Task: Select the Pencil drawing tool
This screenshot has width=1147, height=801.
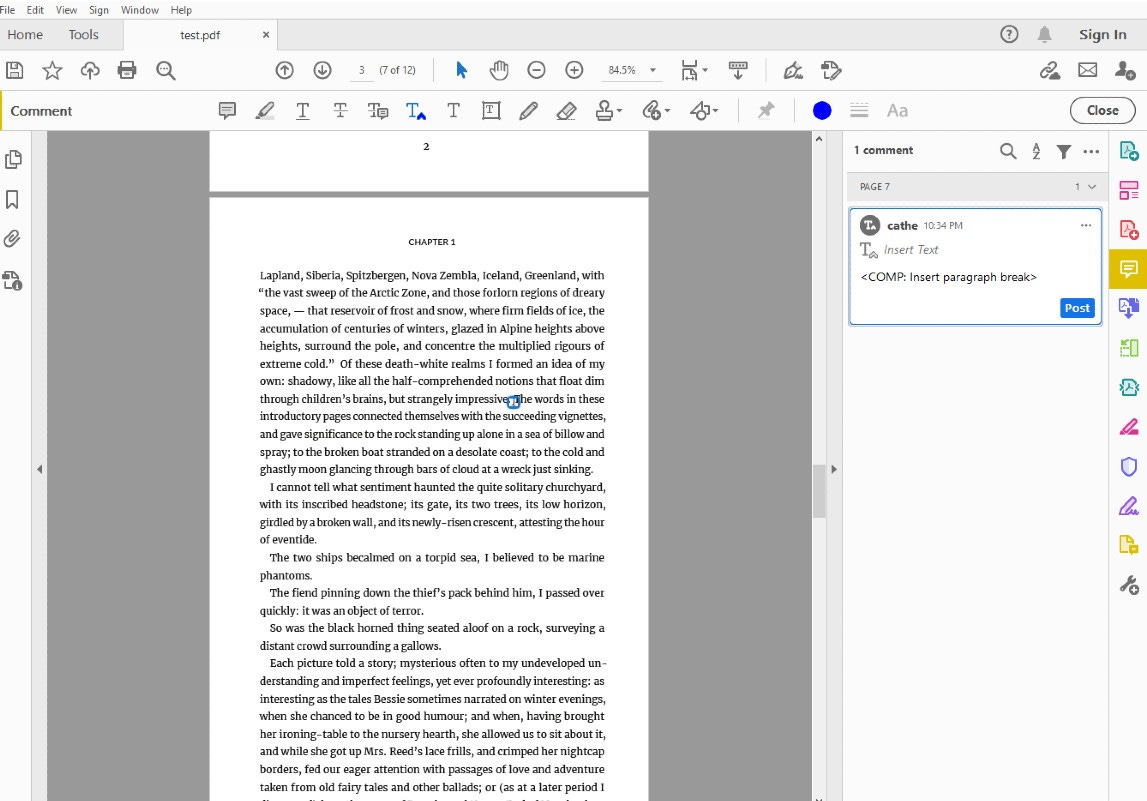Action: (528, 110)
